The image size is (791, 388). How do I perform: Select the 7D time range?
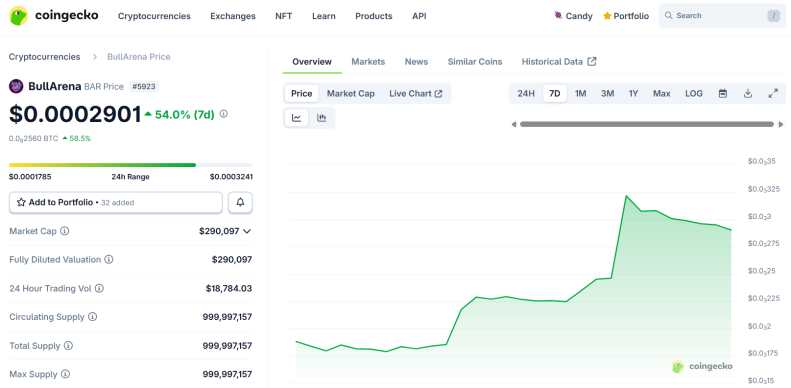(x=554, y=93)
